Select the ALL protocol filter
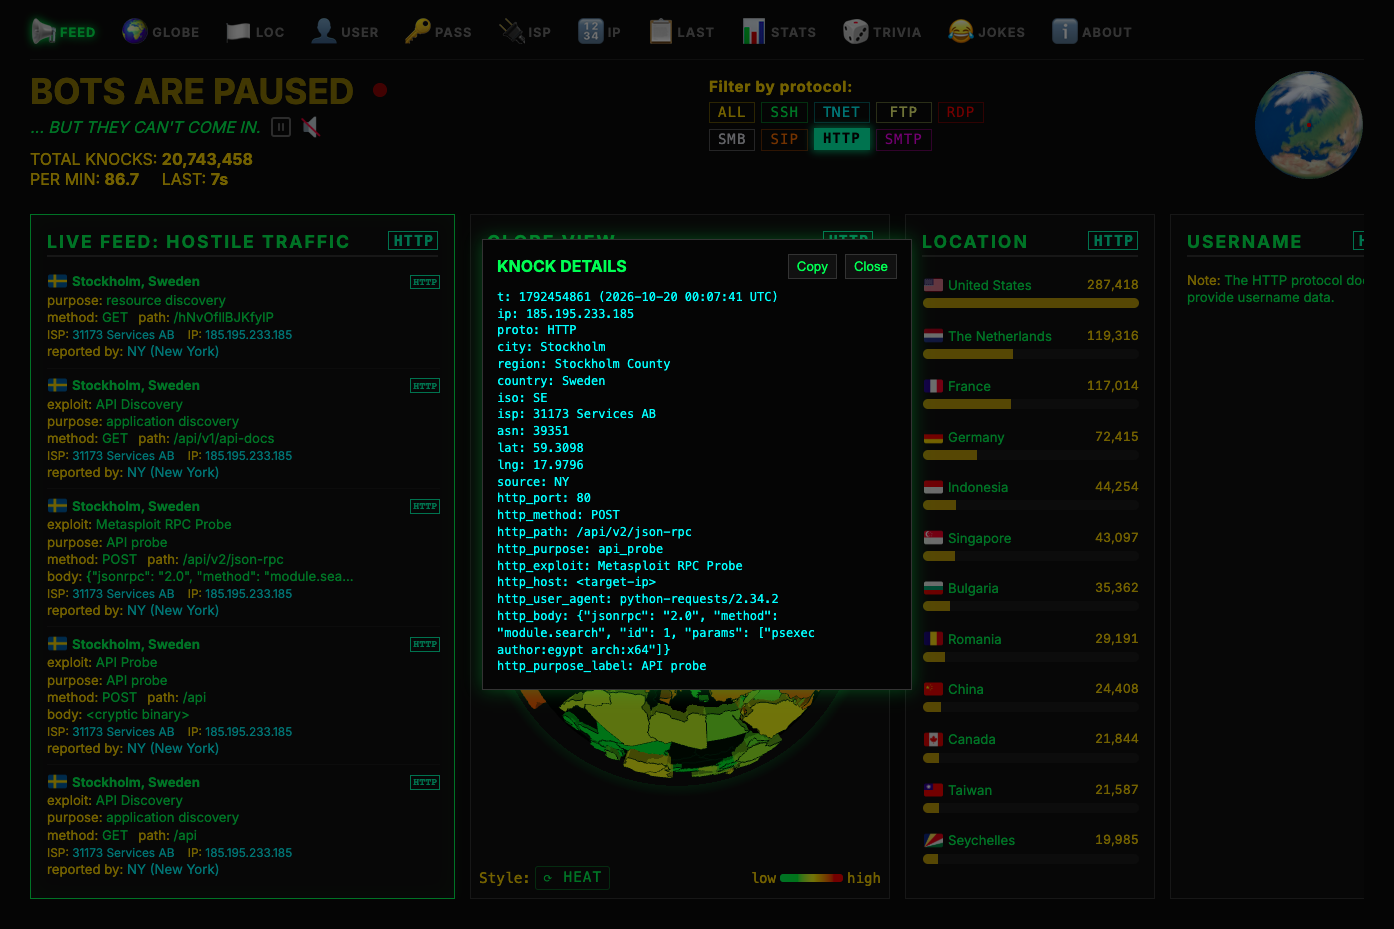Screen dimensions: 1394x929 pyautogui.click(x=731, y=112)
